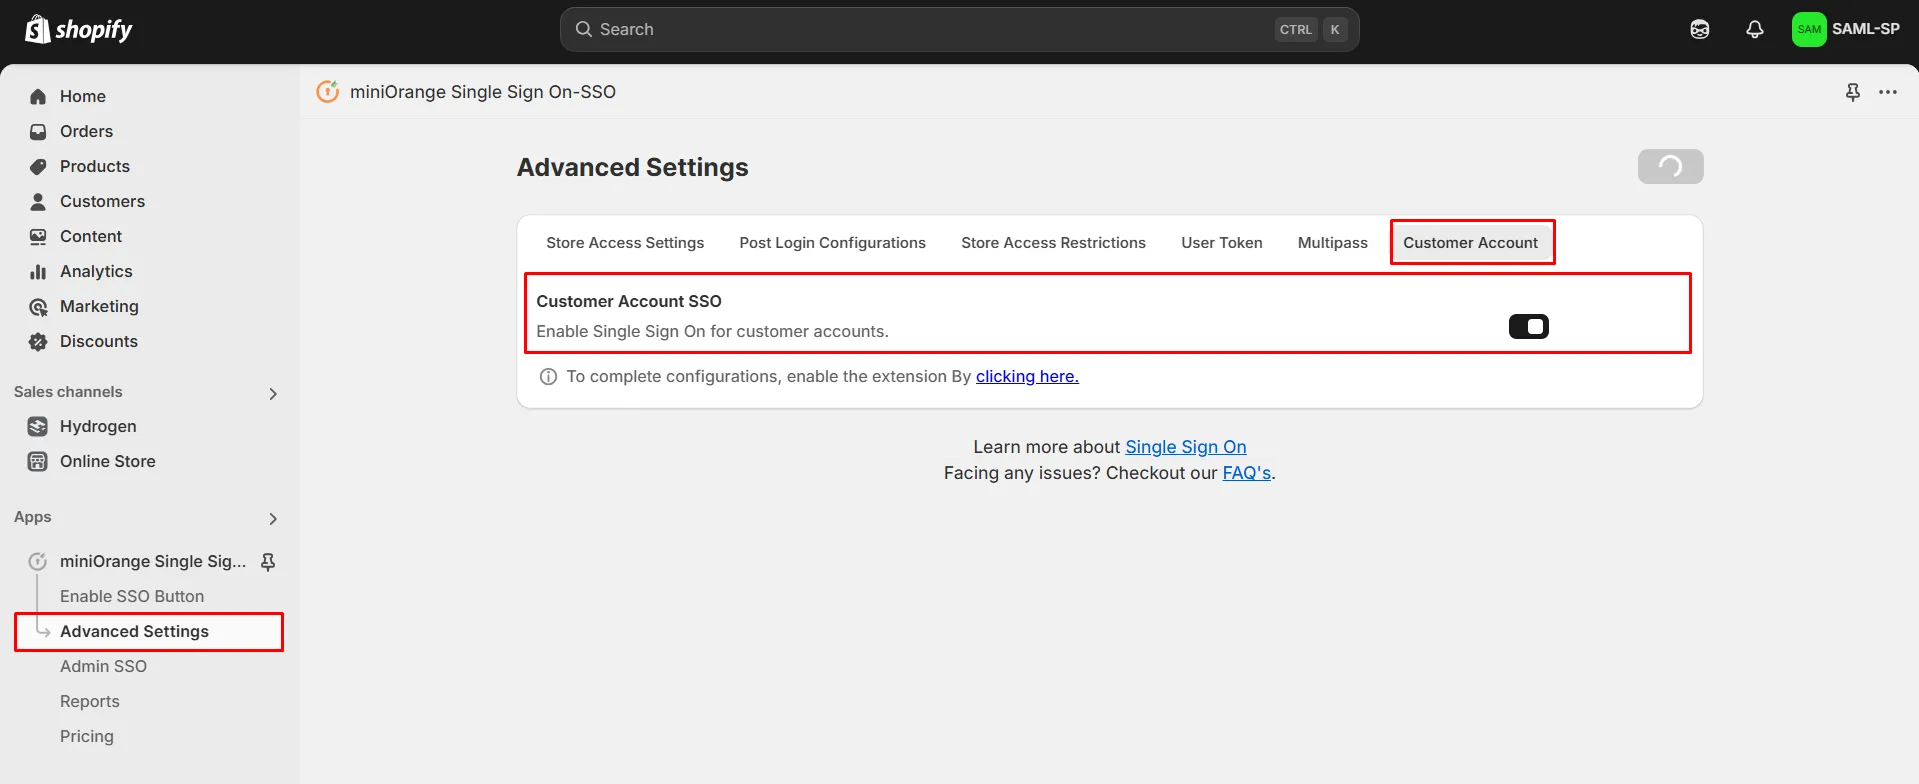Click the info icon before 'To complete configurations'
Viewport: 1919px width, 784px height.
(548, 377)
